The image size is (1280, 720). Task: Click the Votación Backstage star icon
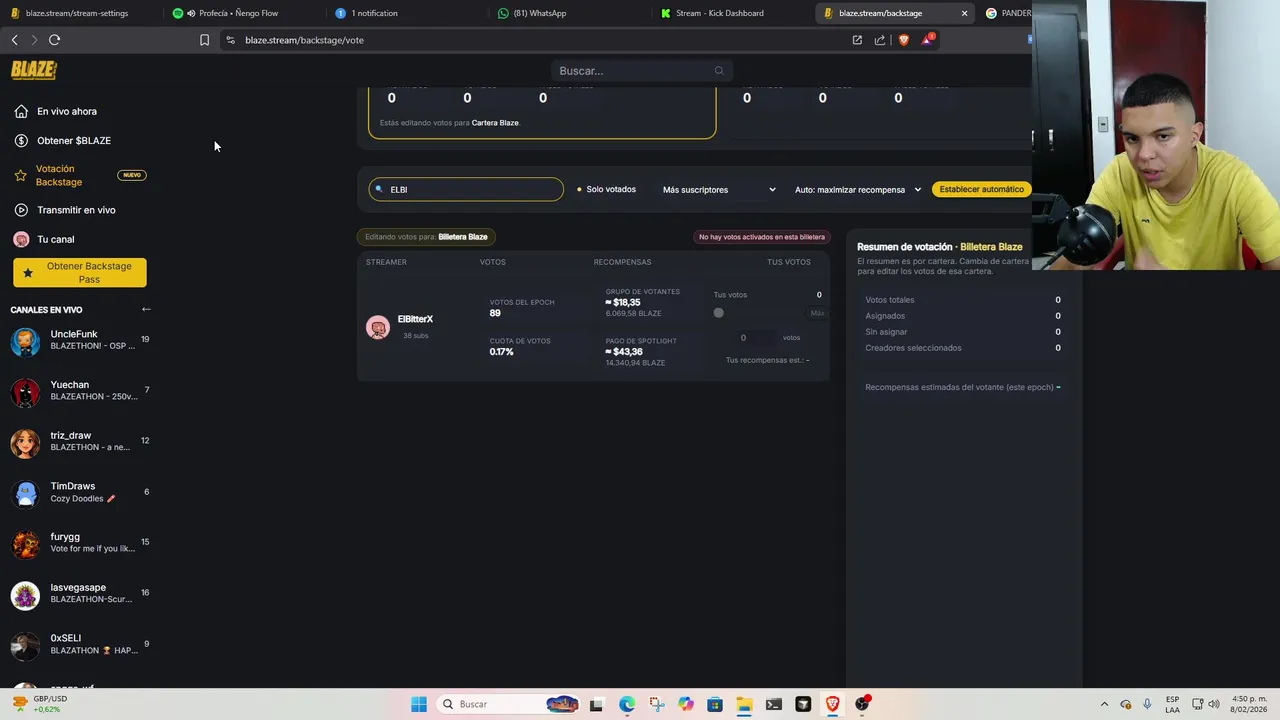[21, 176]
